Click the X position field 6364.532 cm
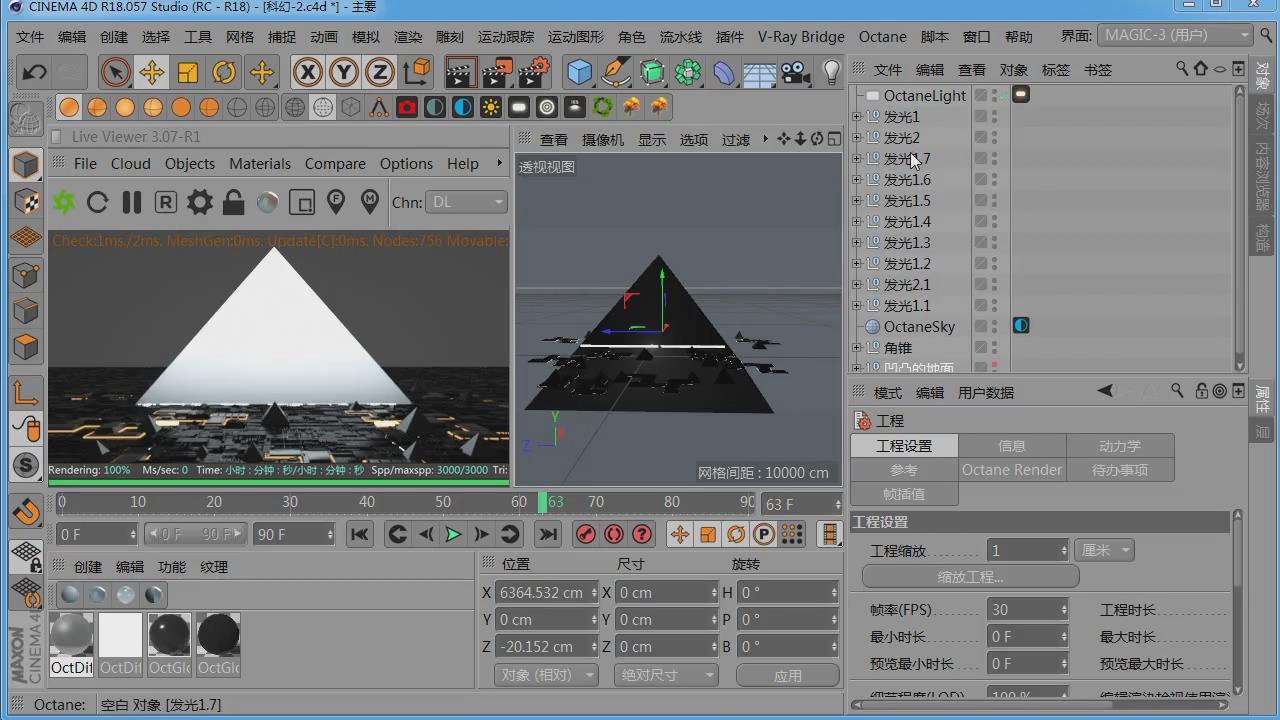 coord(547,593)
